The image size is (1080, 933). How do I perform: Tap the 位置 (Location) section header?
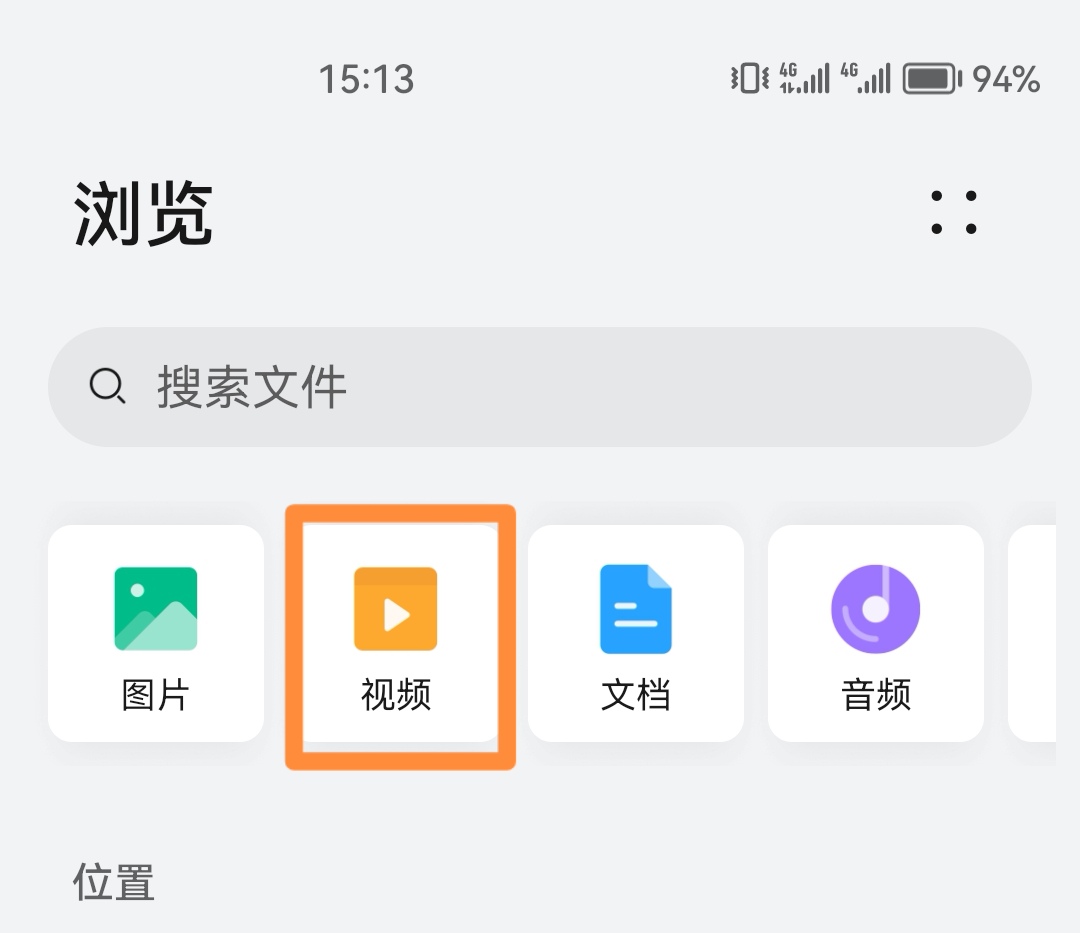point(113,884)
